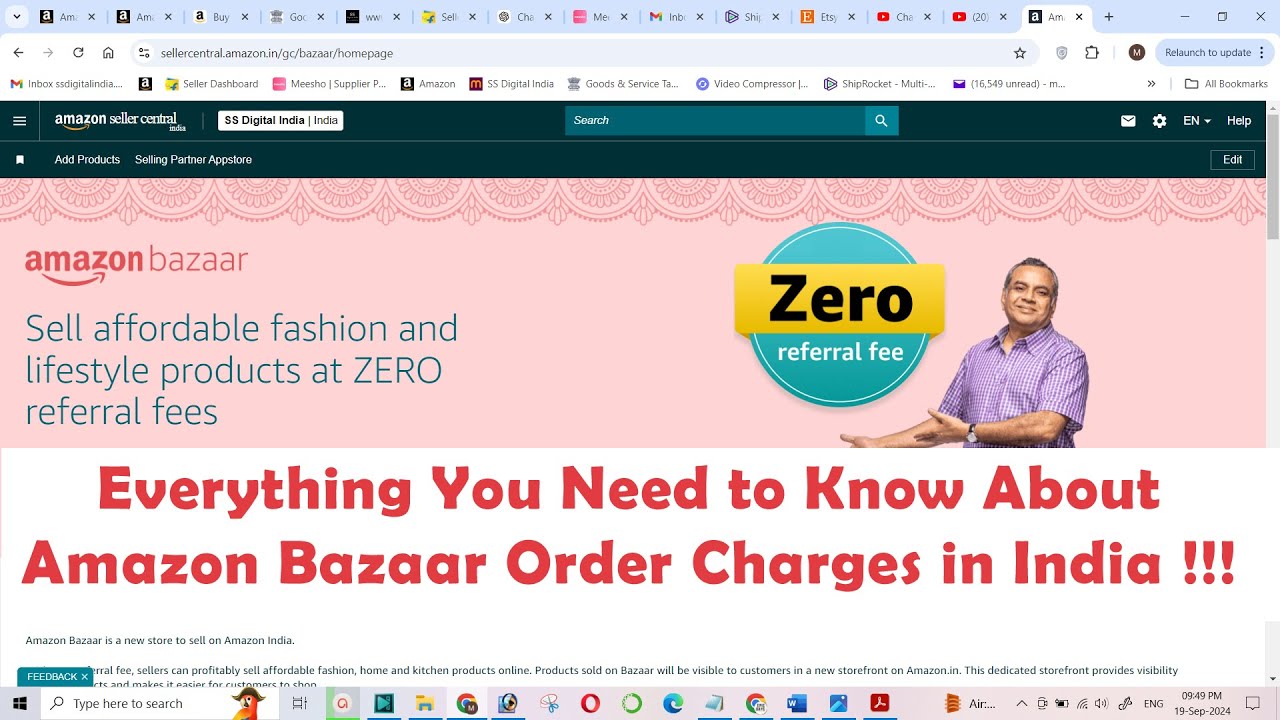Open the Seller Central settings gear

(x=1159, y=121)
